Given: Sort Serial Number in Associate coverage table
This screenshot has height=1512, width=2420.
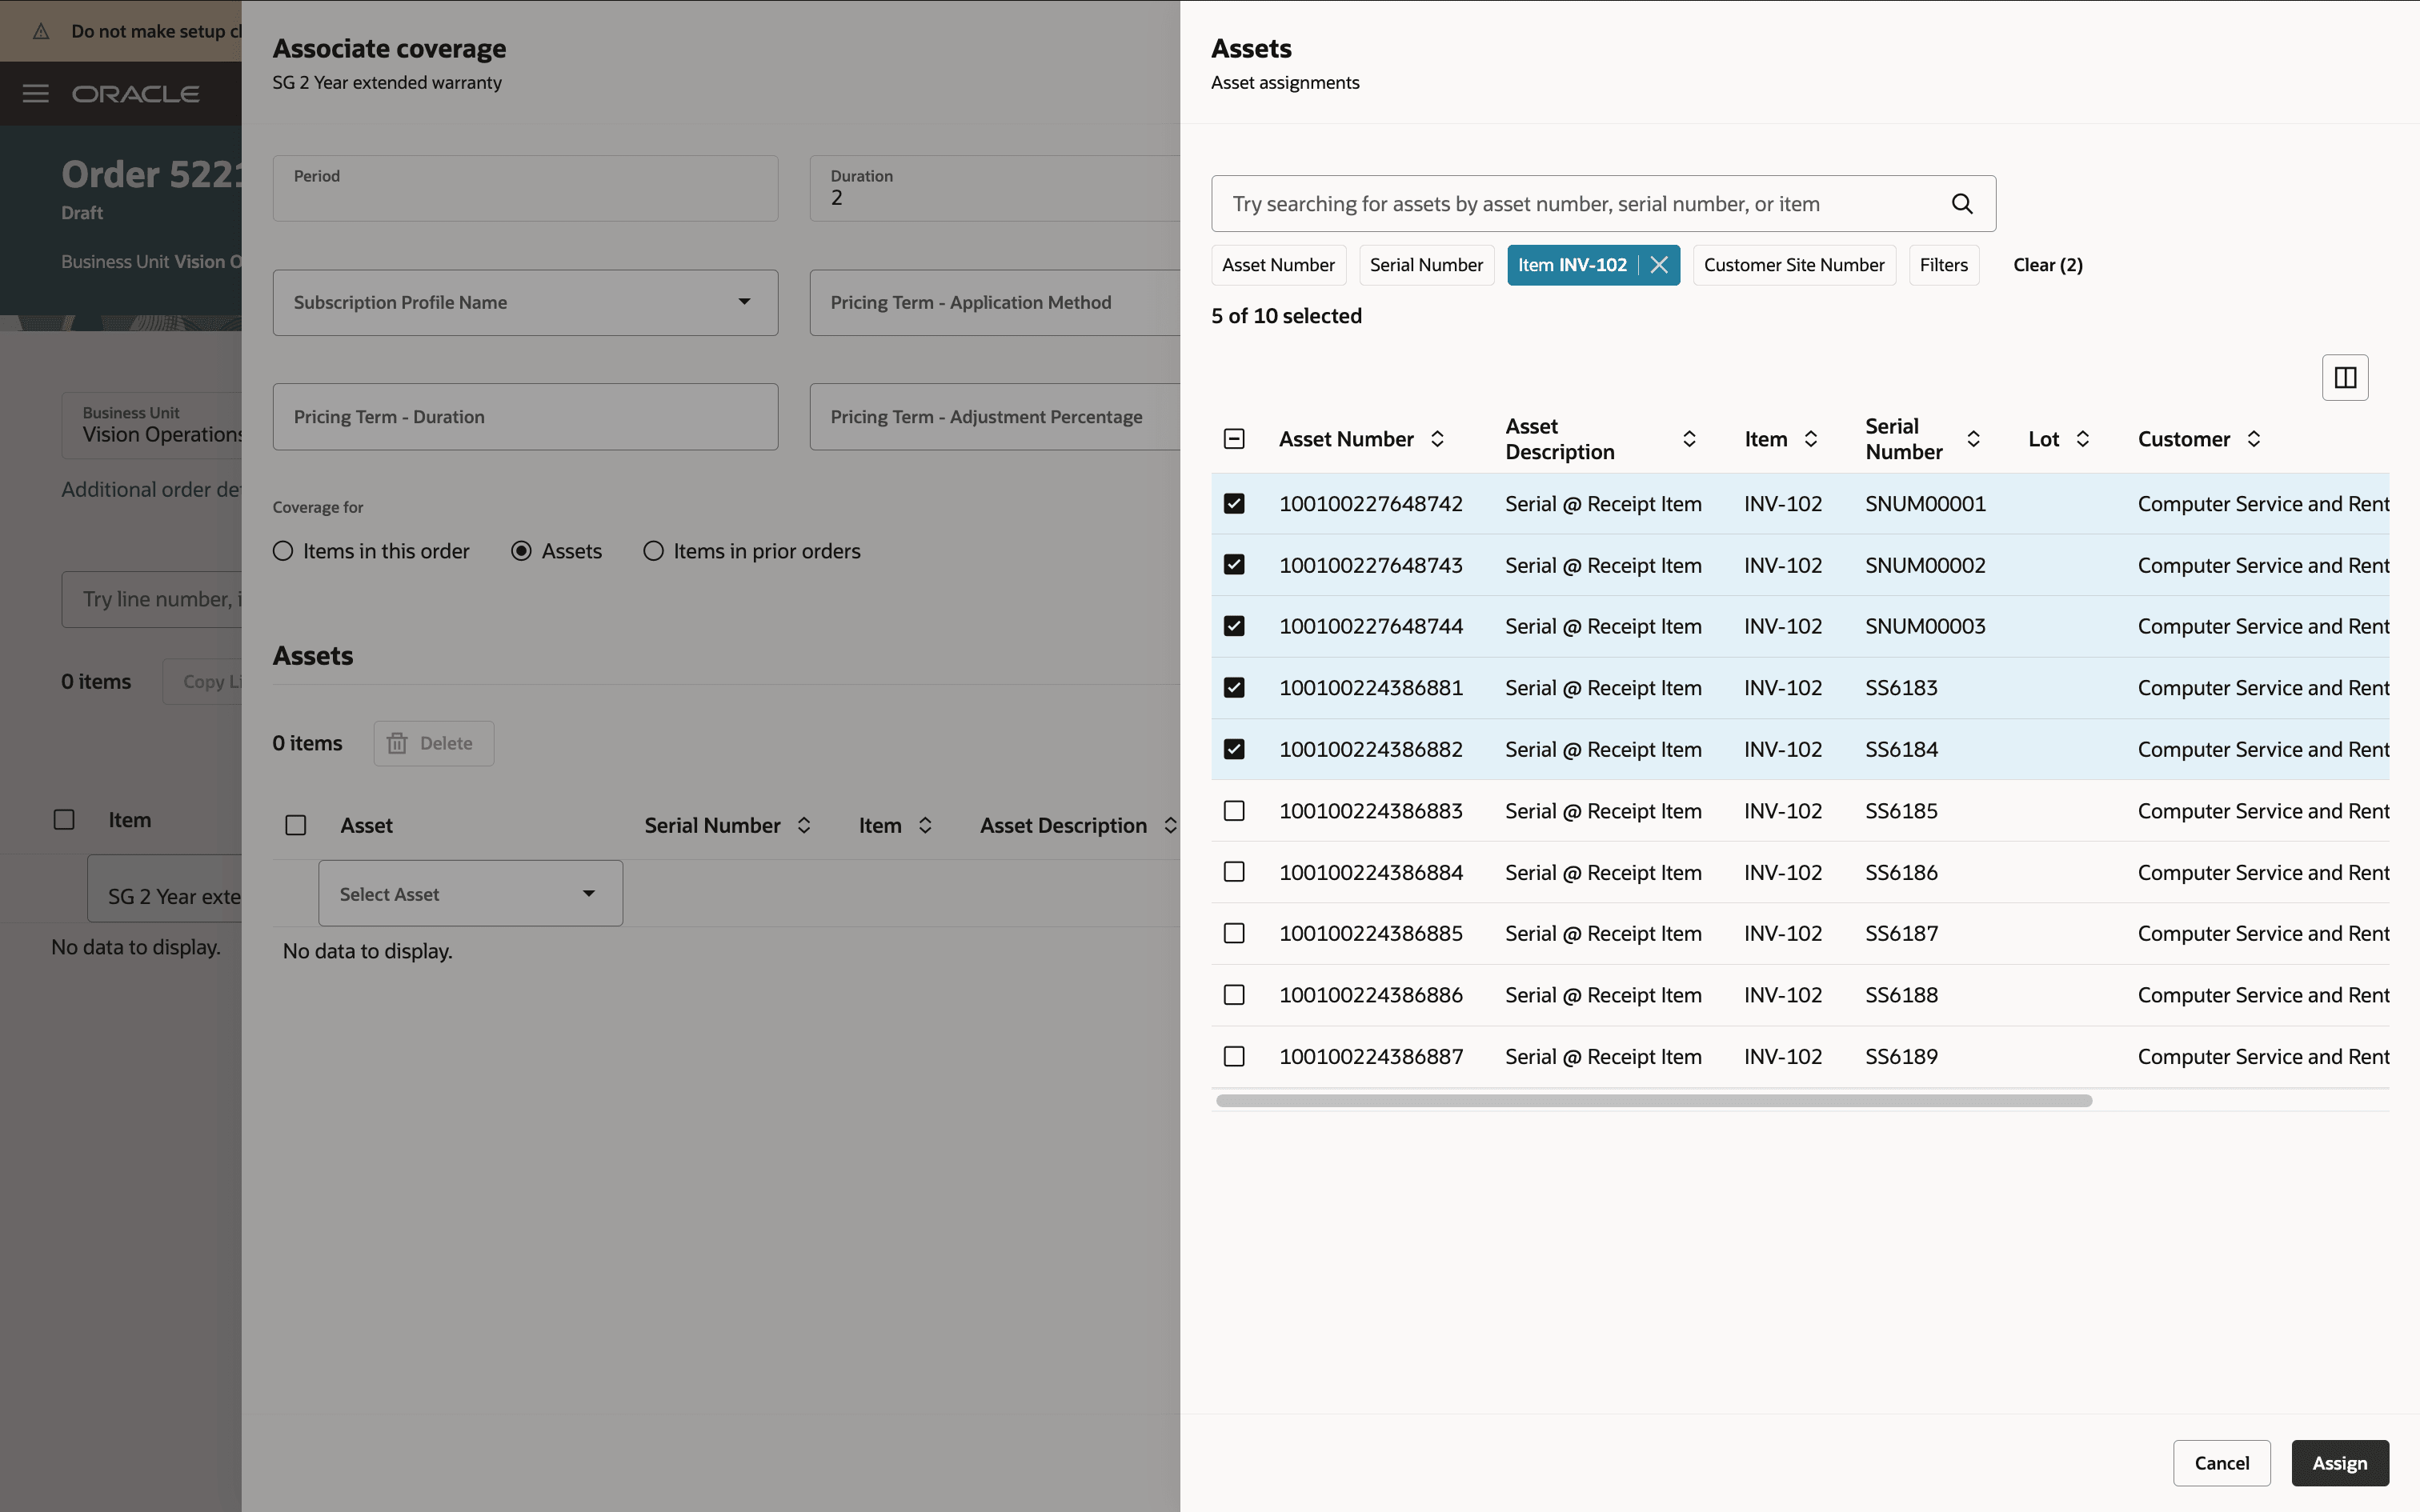Looking at the screenshot, I should click(803, 825).
